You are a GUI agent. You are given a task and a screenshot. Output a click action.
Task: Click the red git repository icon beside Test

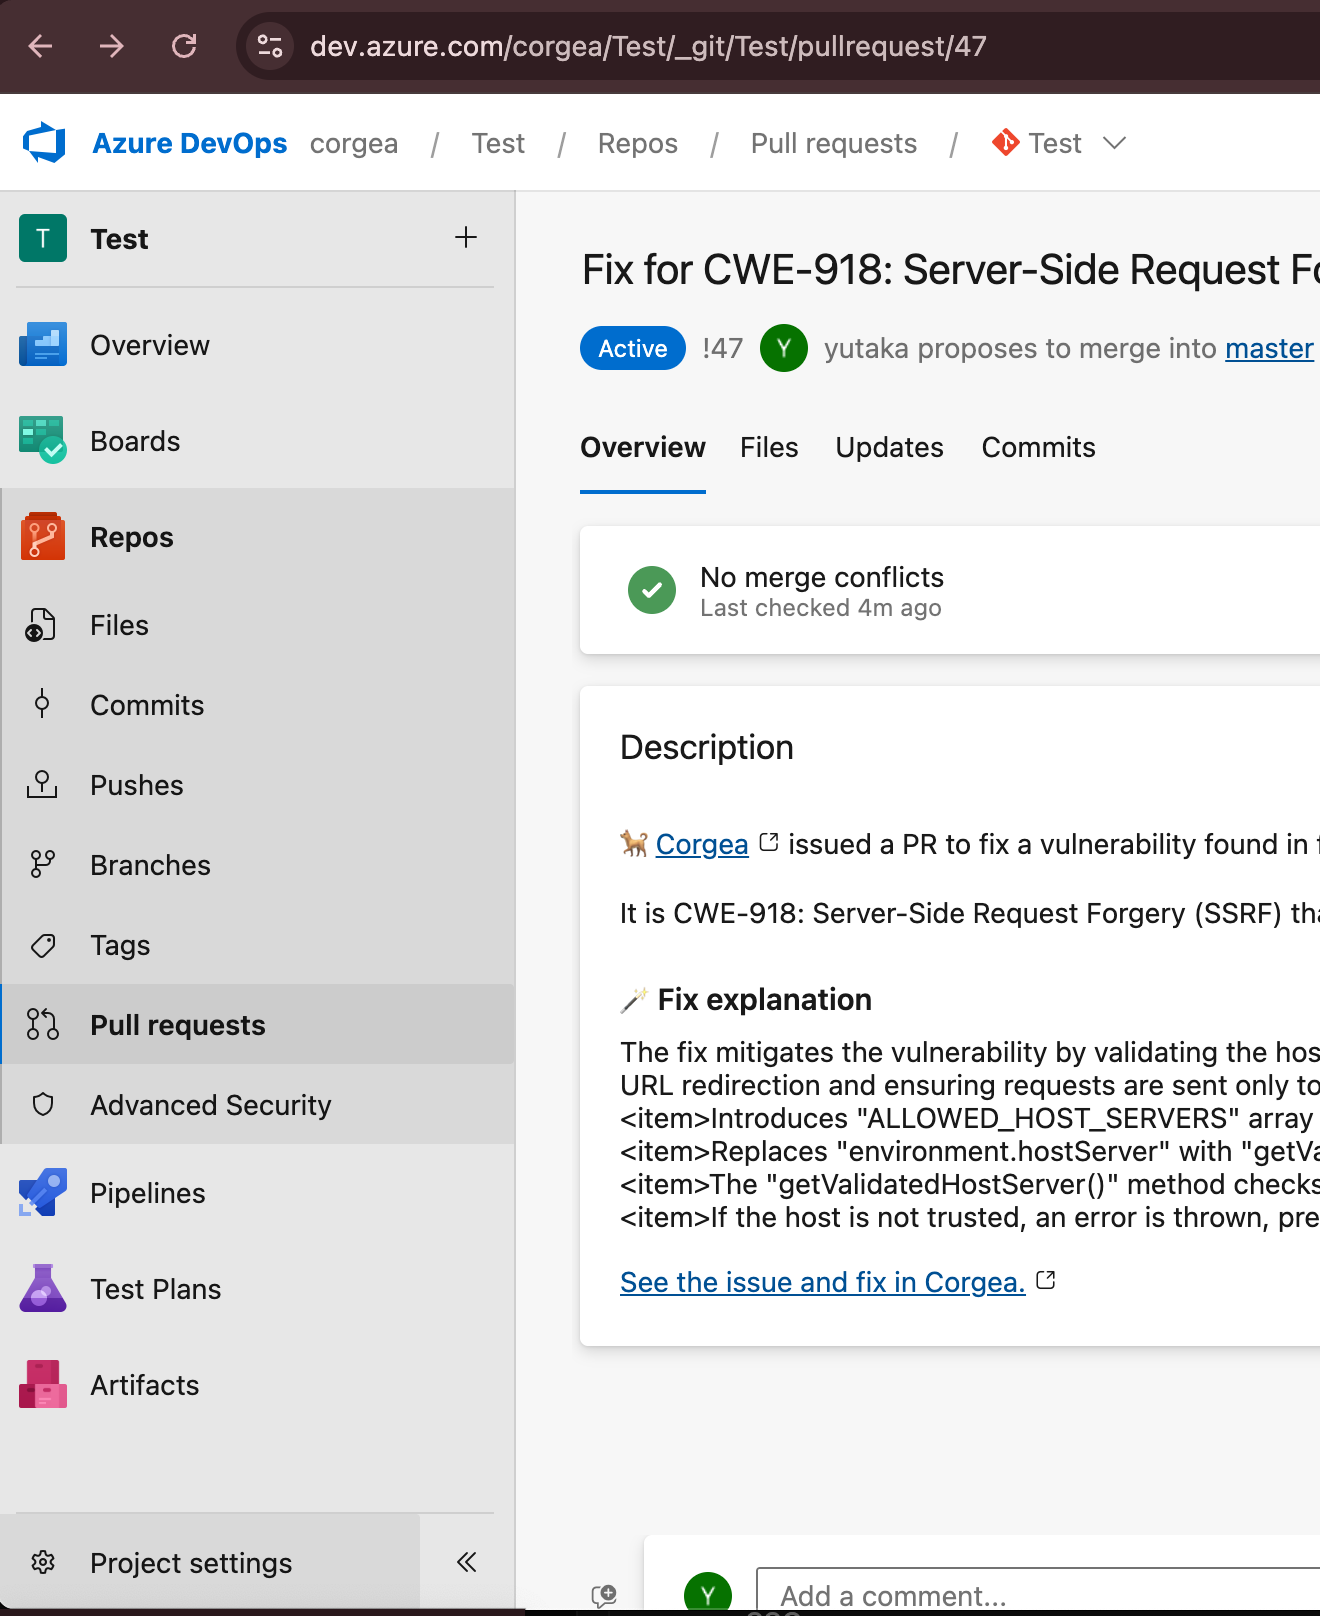[1005, 143]
